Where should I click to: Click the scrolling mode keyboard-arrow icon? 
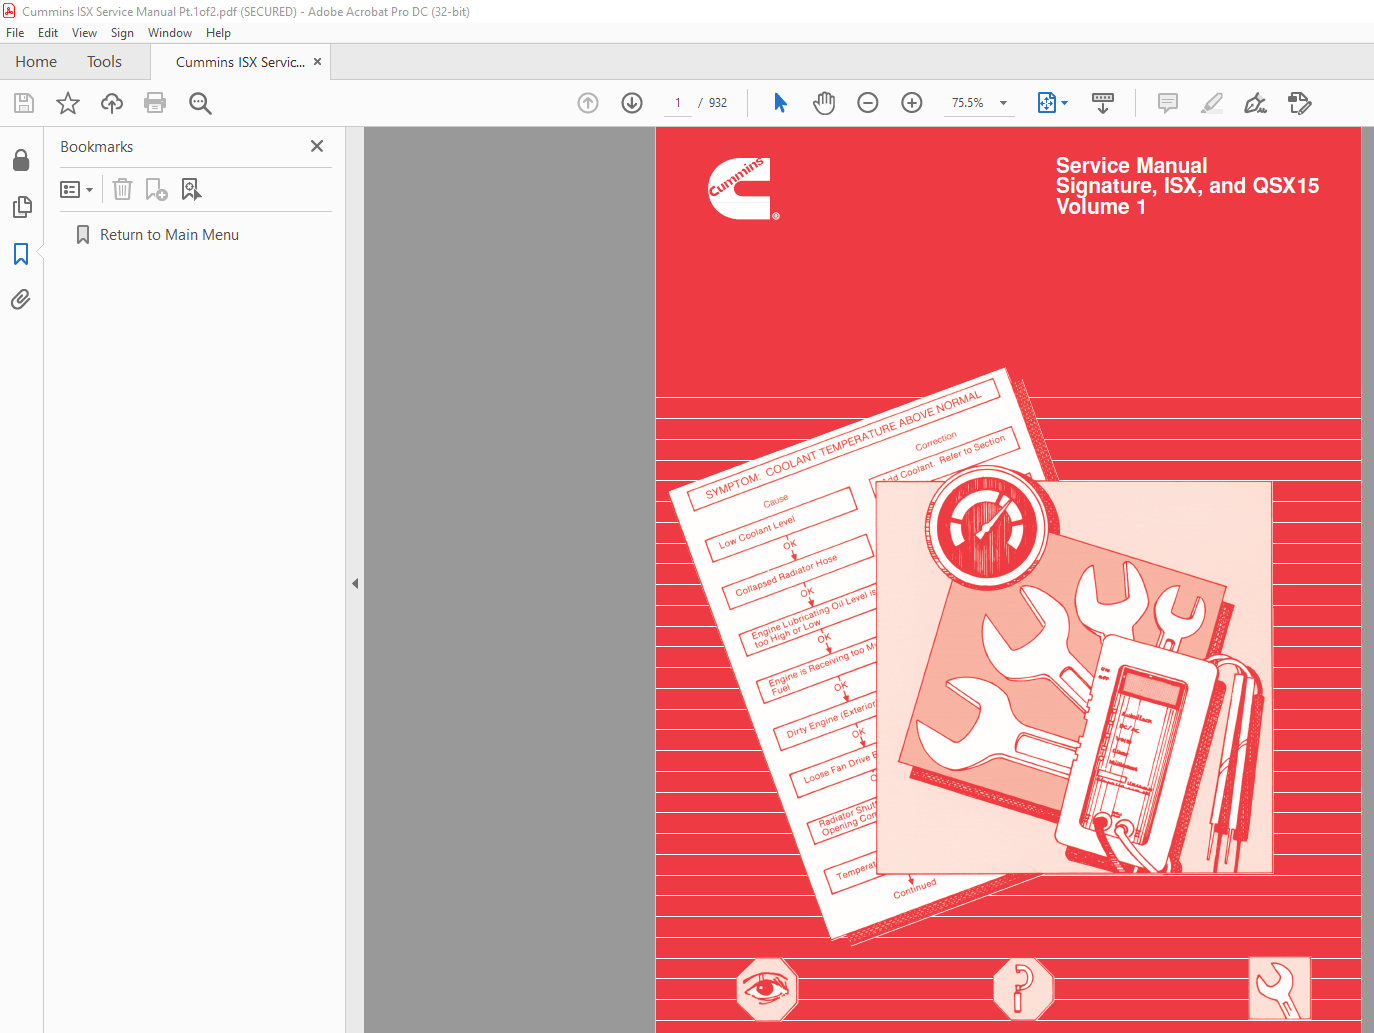tap(1103, 103)
